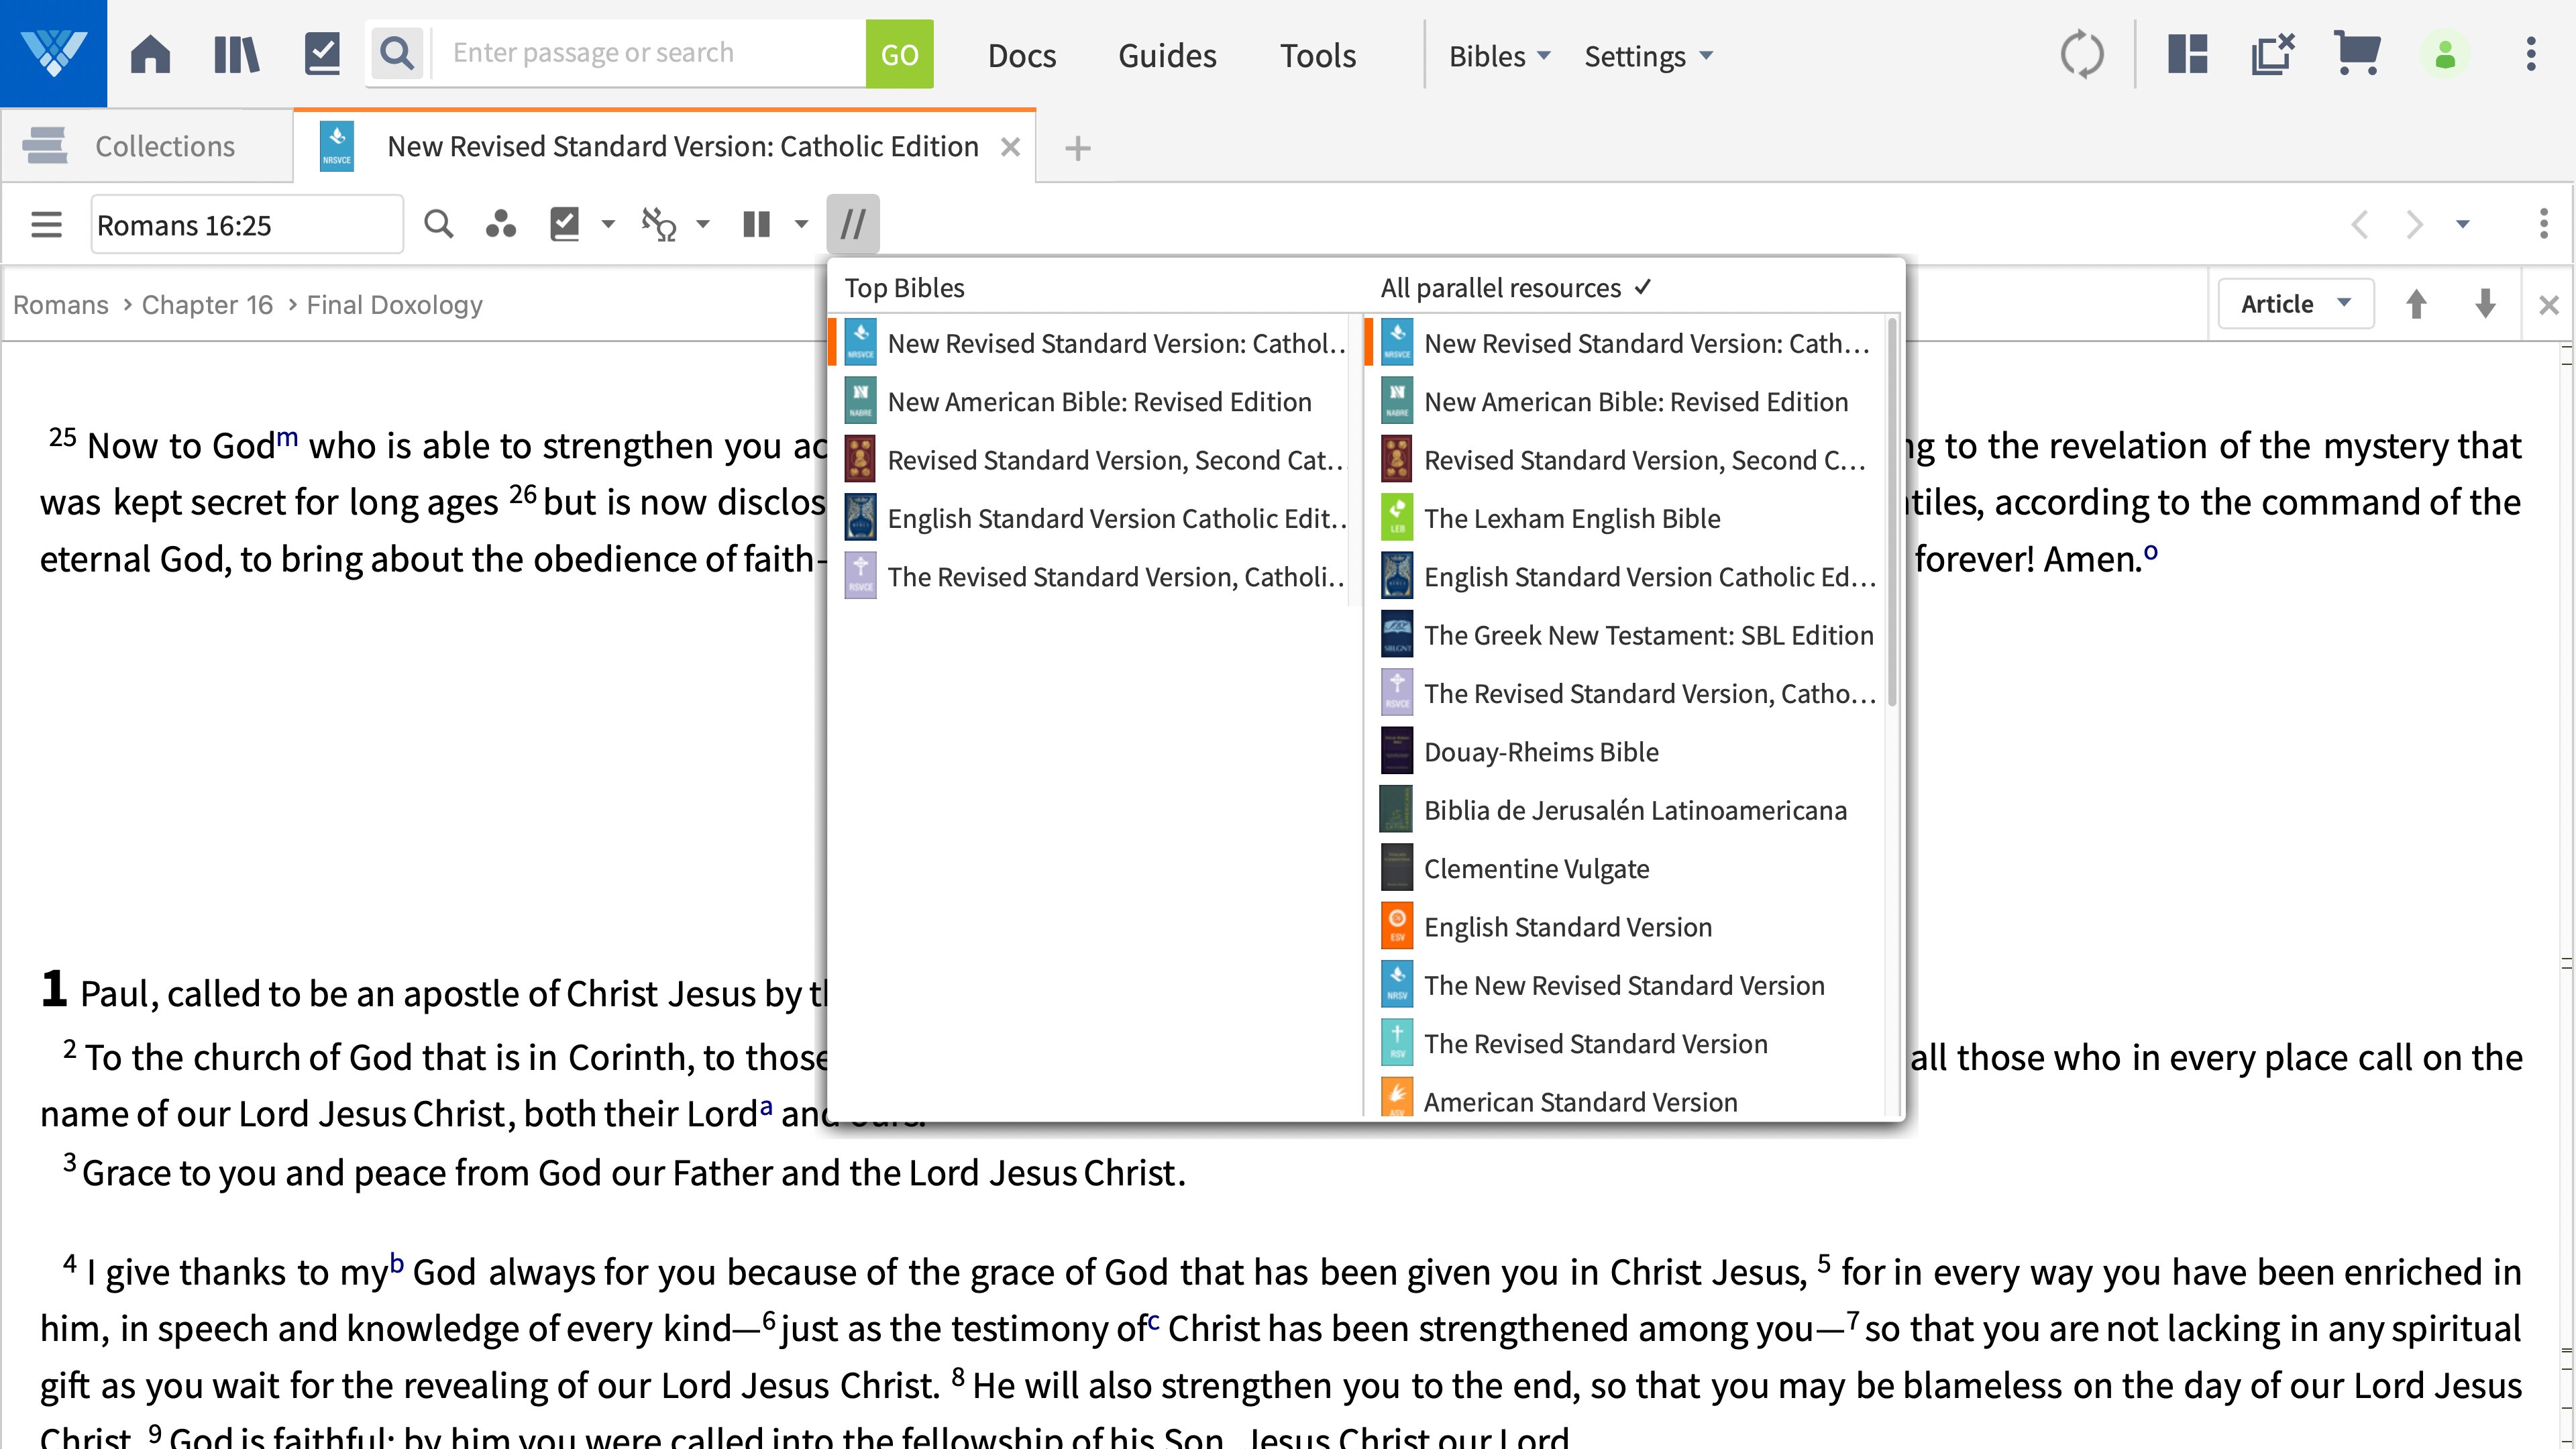Expand the reading plan dropdown arrow
The height and width of the screenshot is (1449, 2576).
[608, 224]
